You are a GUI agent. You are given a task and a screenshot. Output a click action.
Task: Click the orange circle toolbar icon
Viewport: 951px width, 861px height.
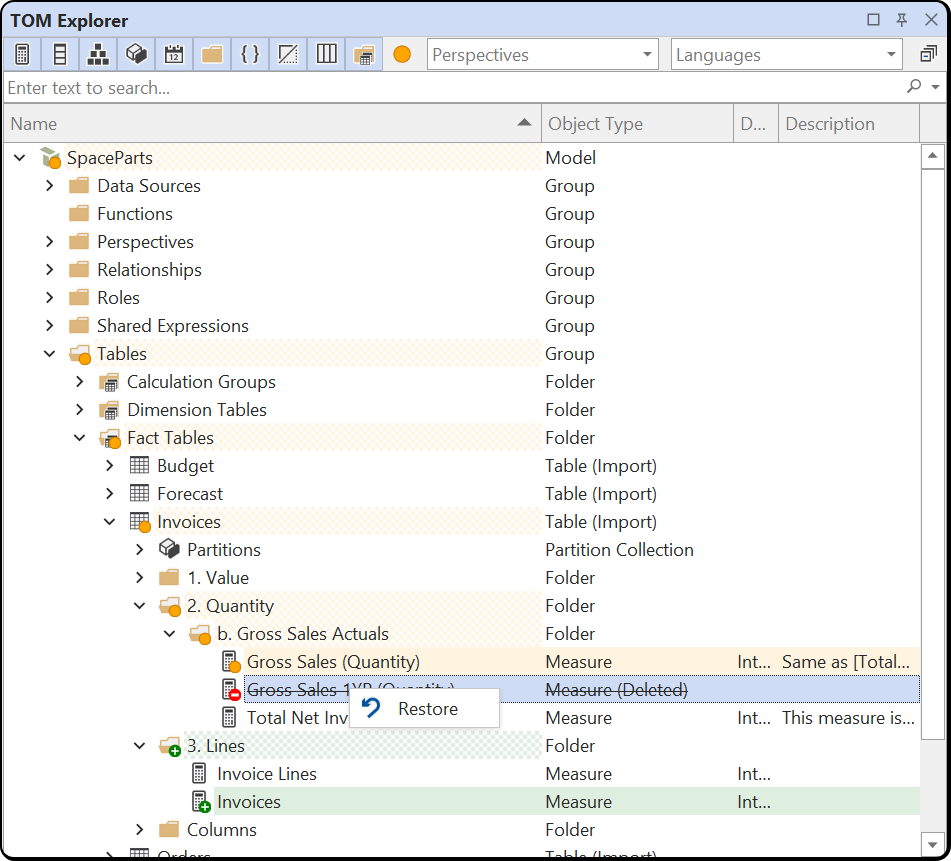pyautogui.click(x=402, y=55)
